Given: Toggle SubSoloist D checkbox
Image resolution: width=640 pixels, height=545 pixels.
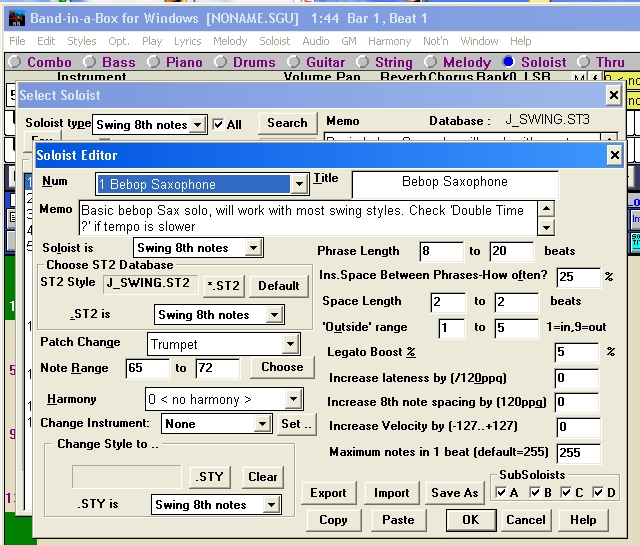Looking at the screenshot, I should pos(598,492).
